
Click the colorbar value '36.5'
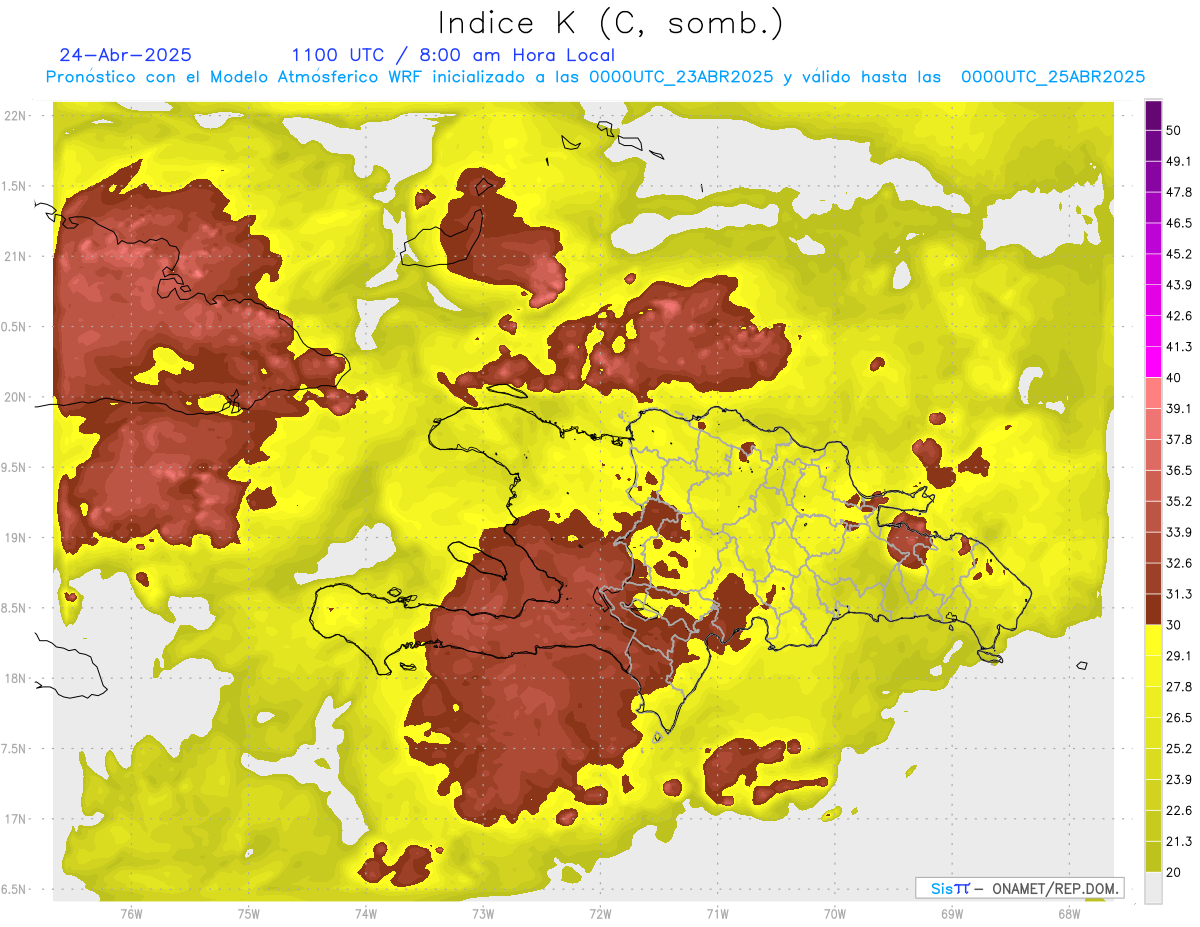(x=1179, y=470)
